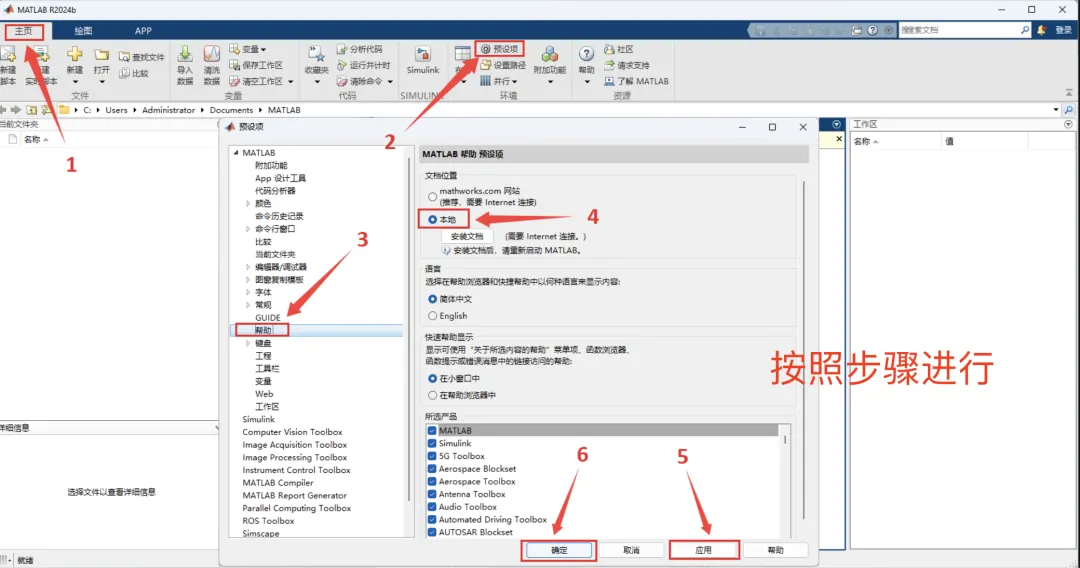This screenshot has width=1080, height=568.
Task: Click 运行并计时 in the ribbon
Action: pos(364,65)
